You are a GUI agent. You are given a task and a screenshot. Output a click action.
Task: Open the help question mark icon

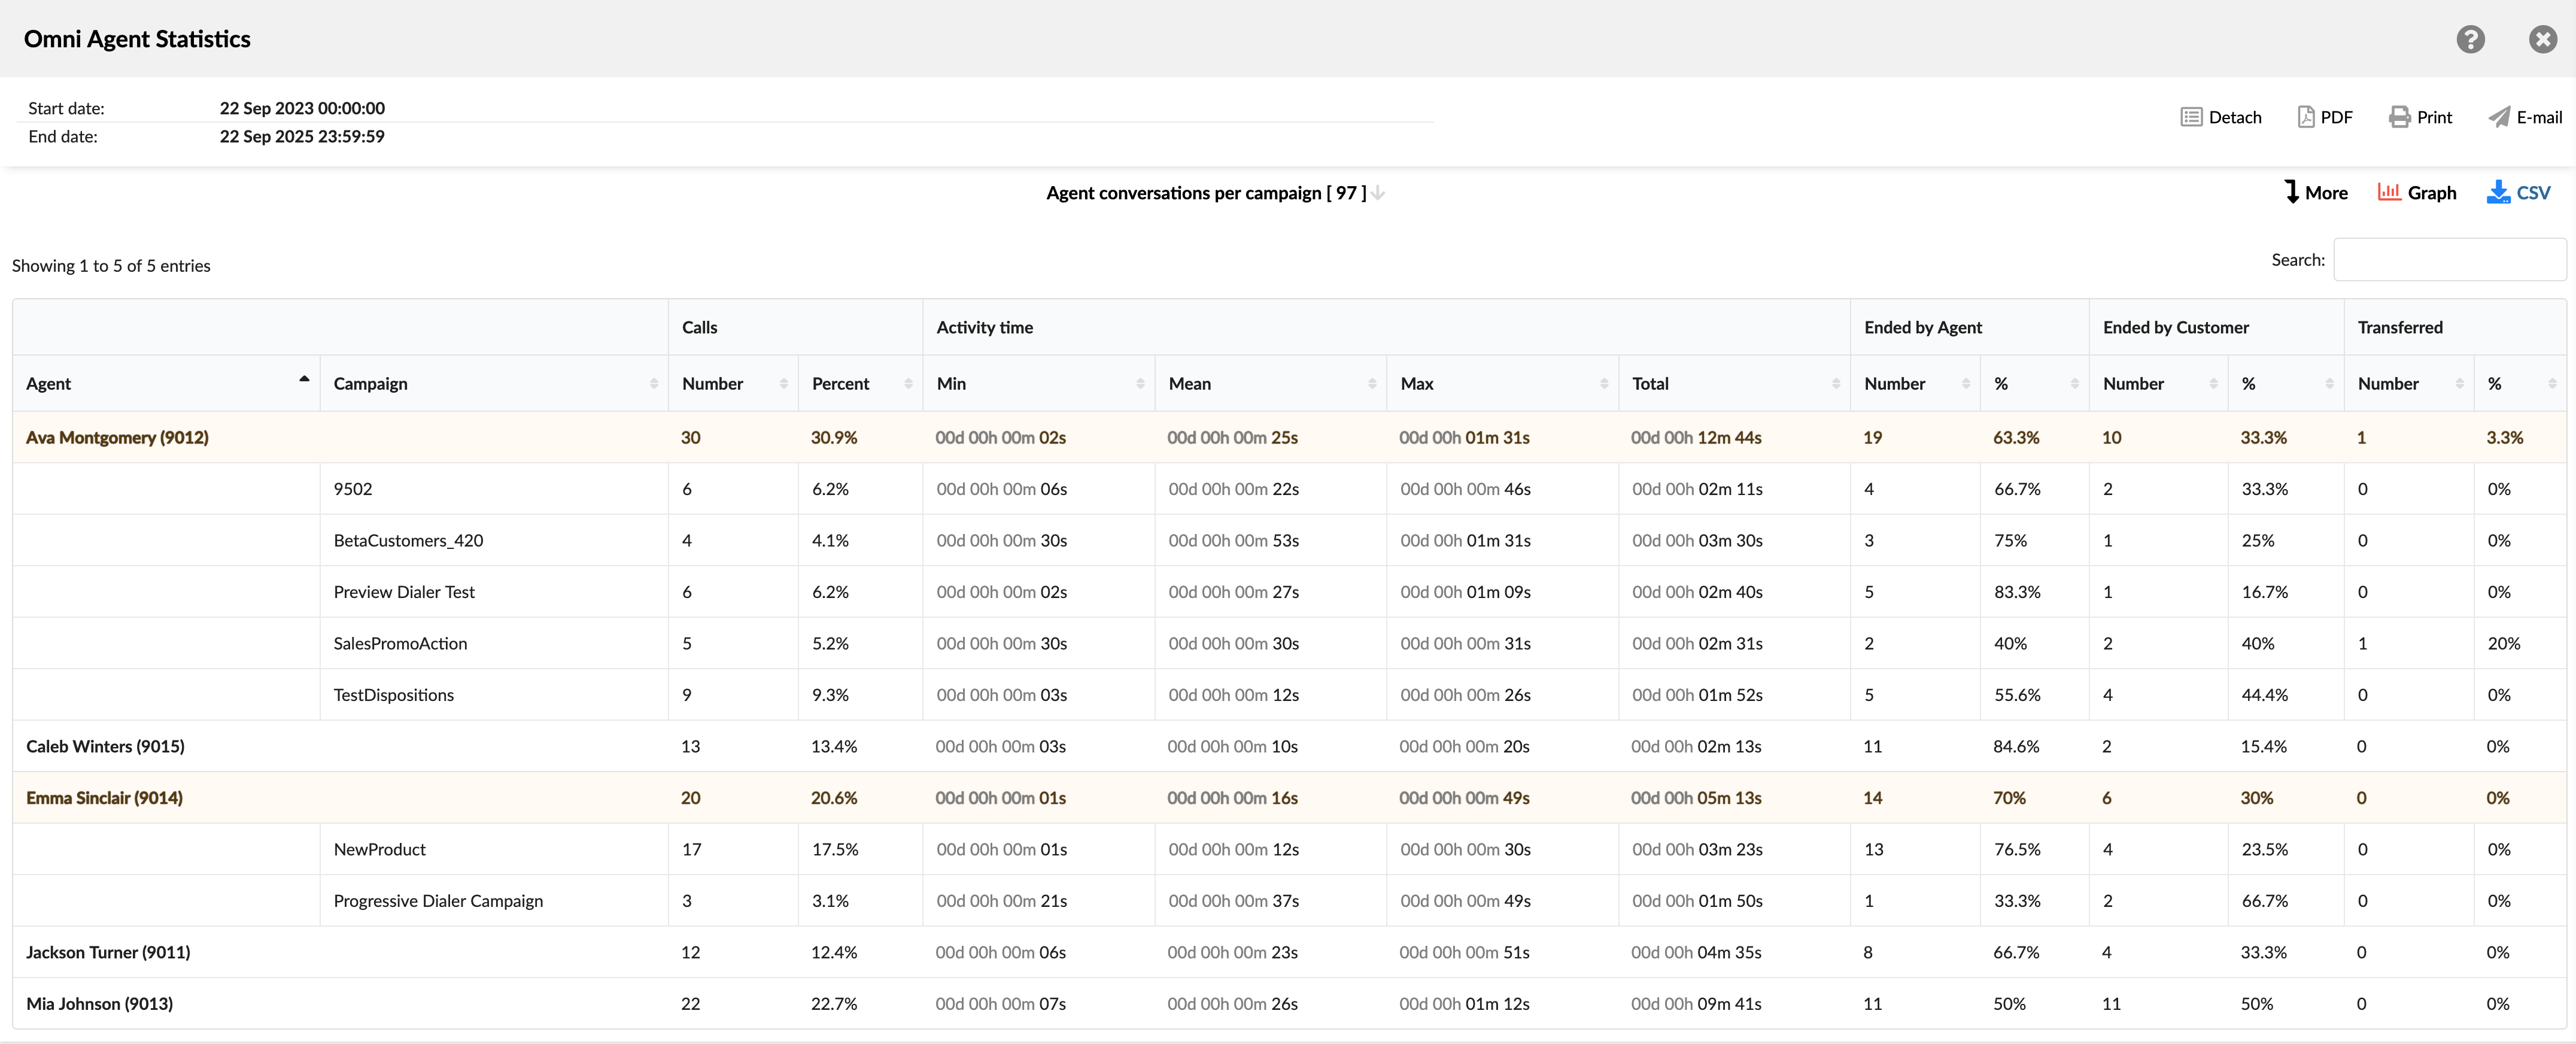[2470, 39]
